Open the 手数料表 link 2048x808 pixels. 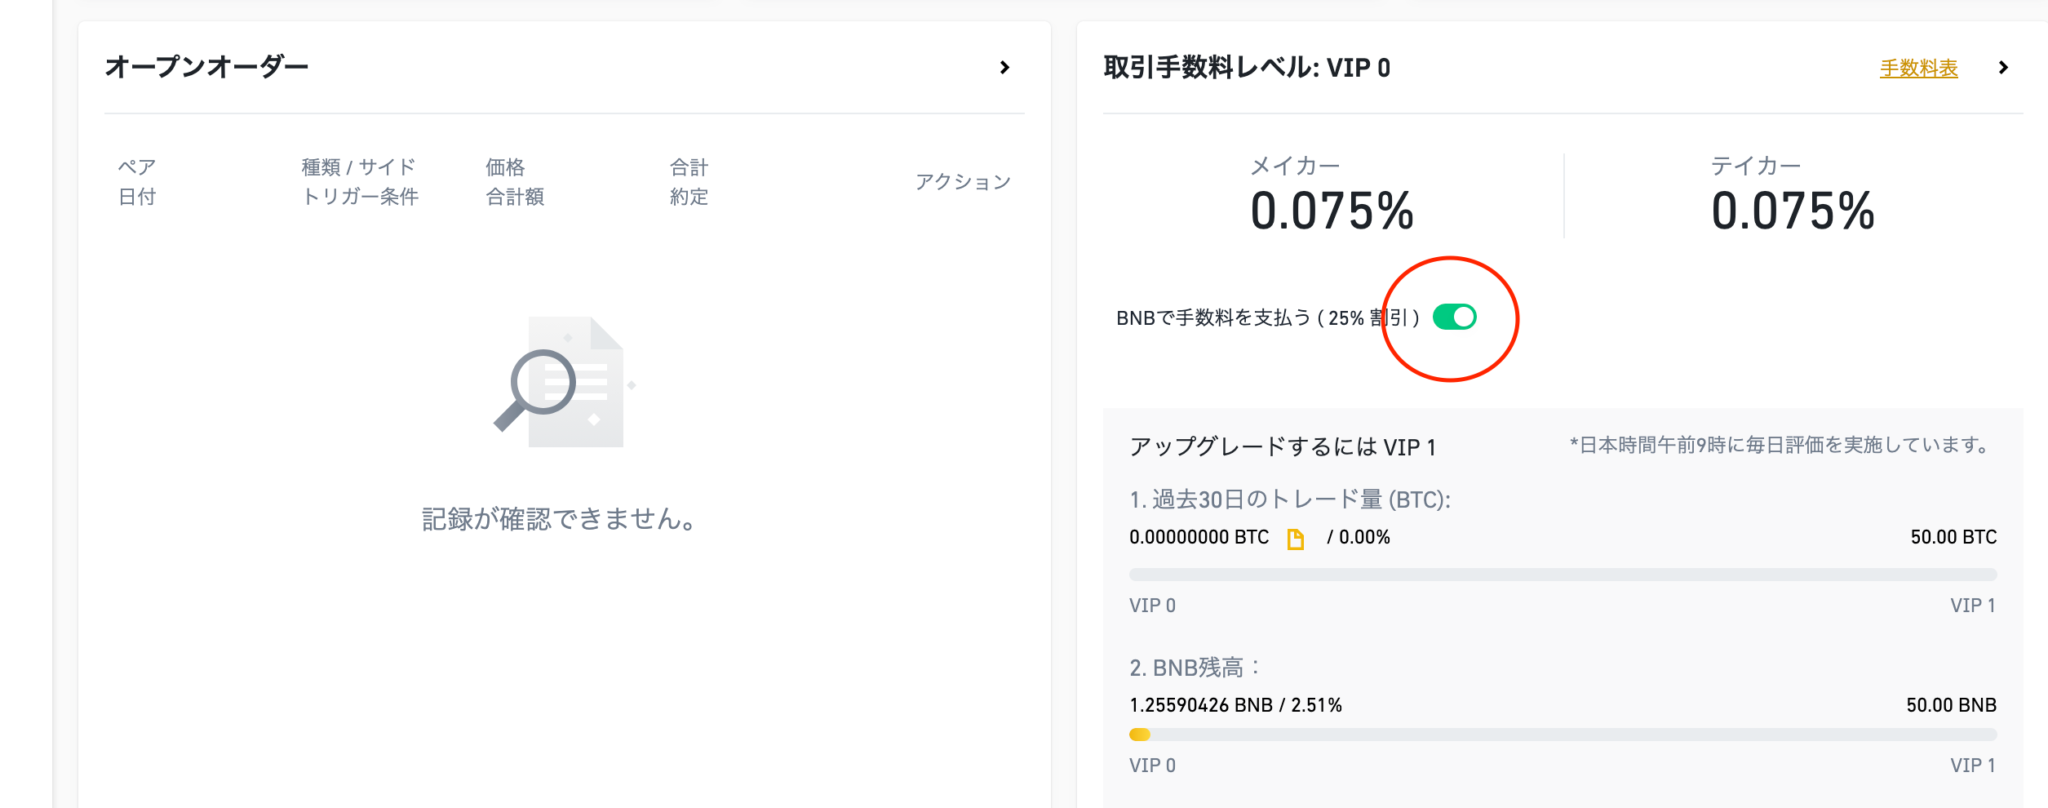point(1918,68)
